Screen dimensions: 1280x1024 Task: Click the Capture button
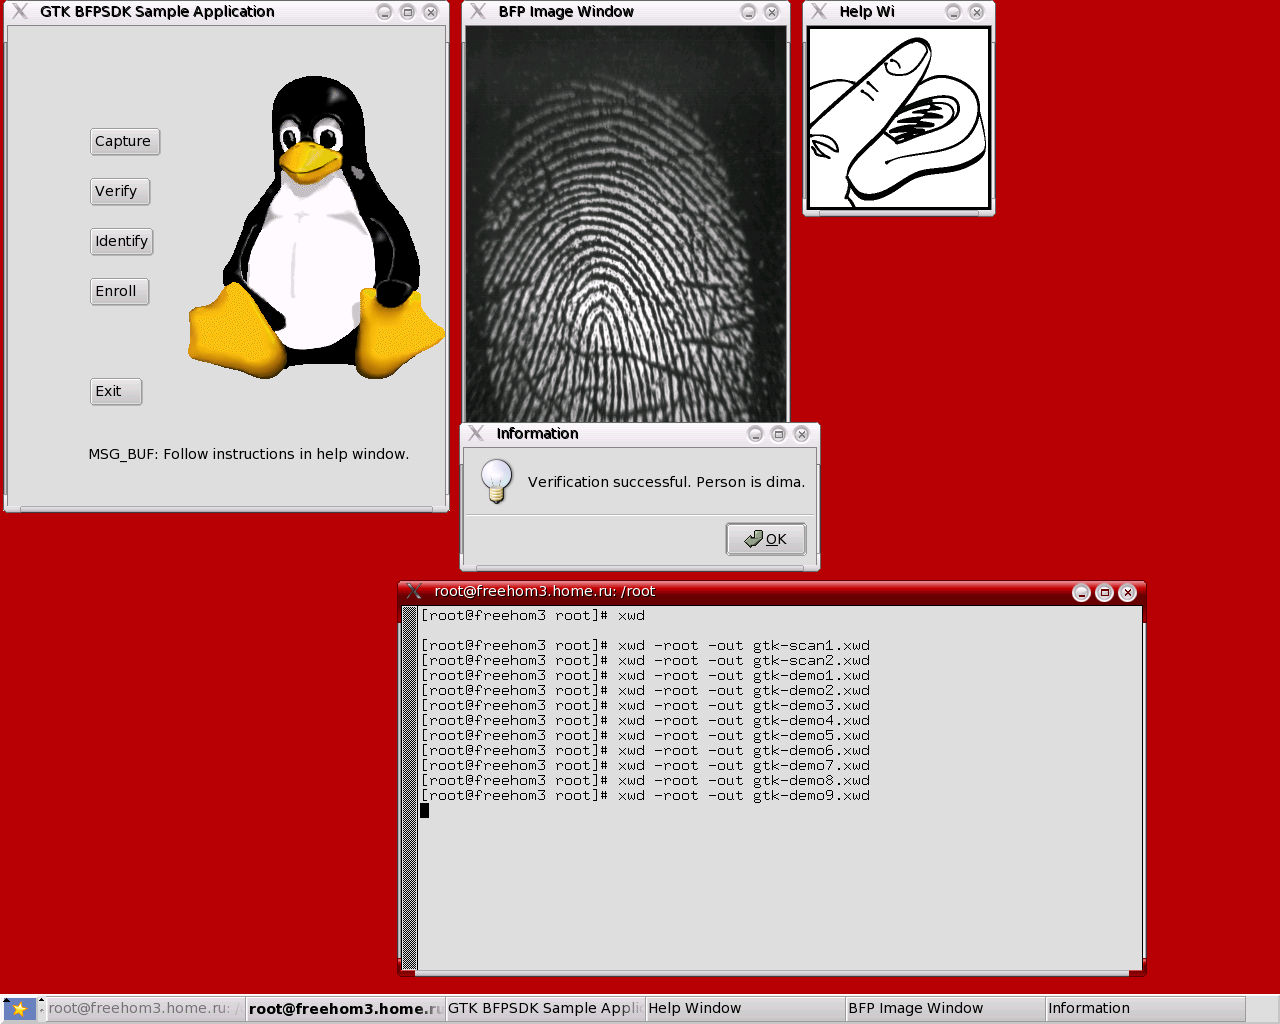(124, 142)
